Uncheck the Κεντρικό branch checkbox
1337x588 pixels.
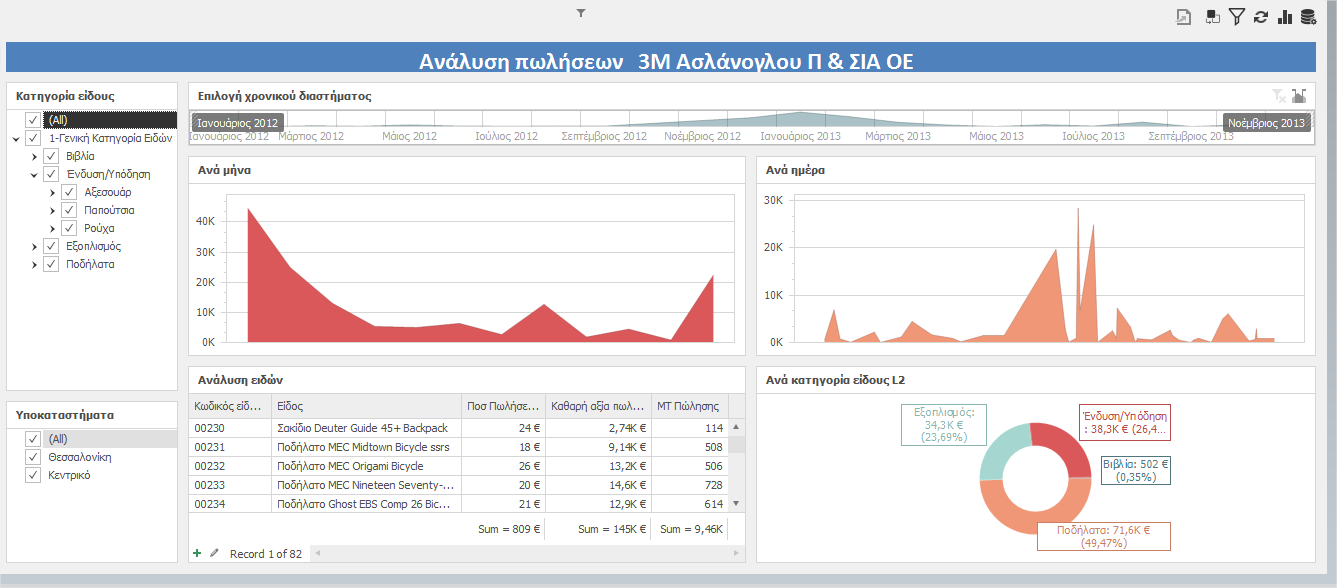coord(33,475)
